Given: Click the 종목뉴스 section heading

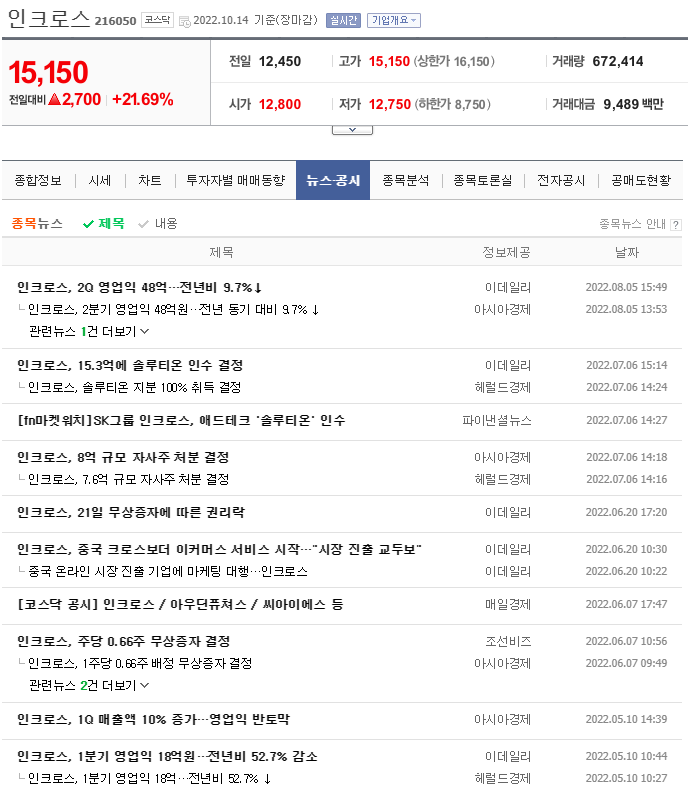Looking at the screenshot, I should click(x=37, y=223).
